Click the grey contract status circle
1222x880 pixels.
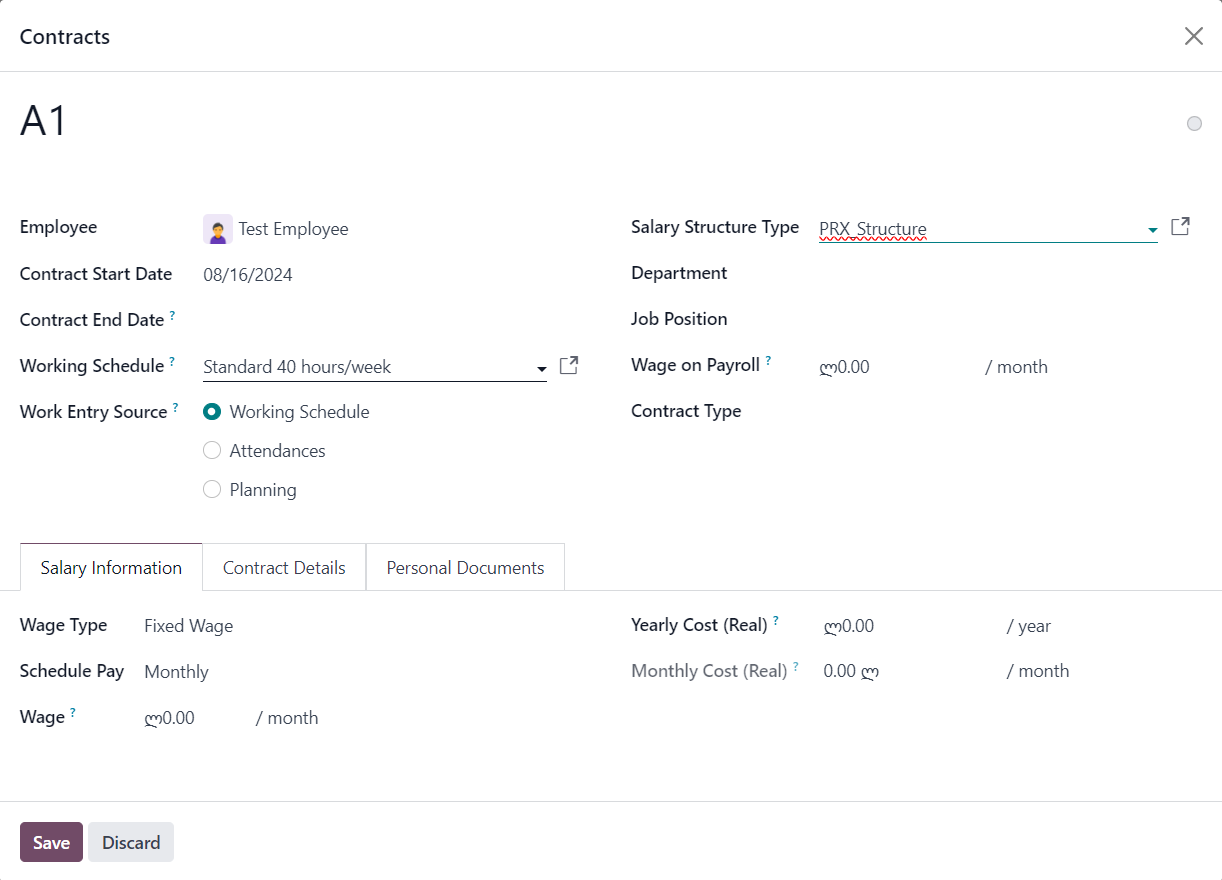click(1194, 124)
